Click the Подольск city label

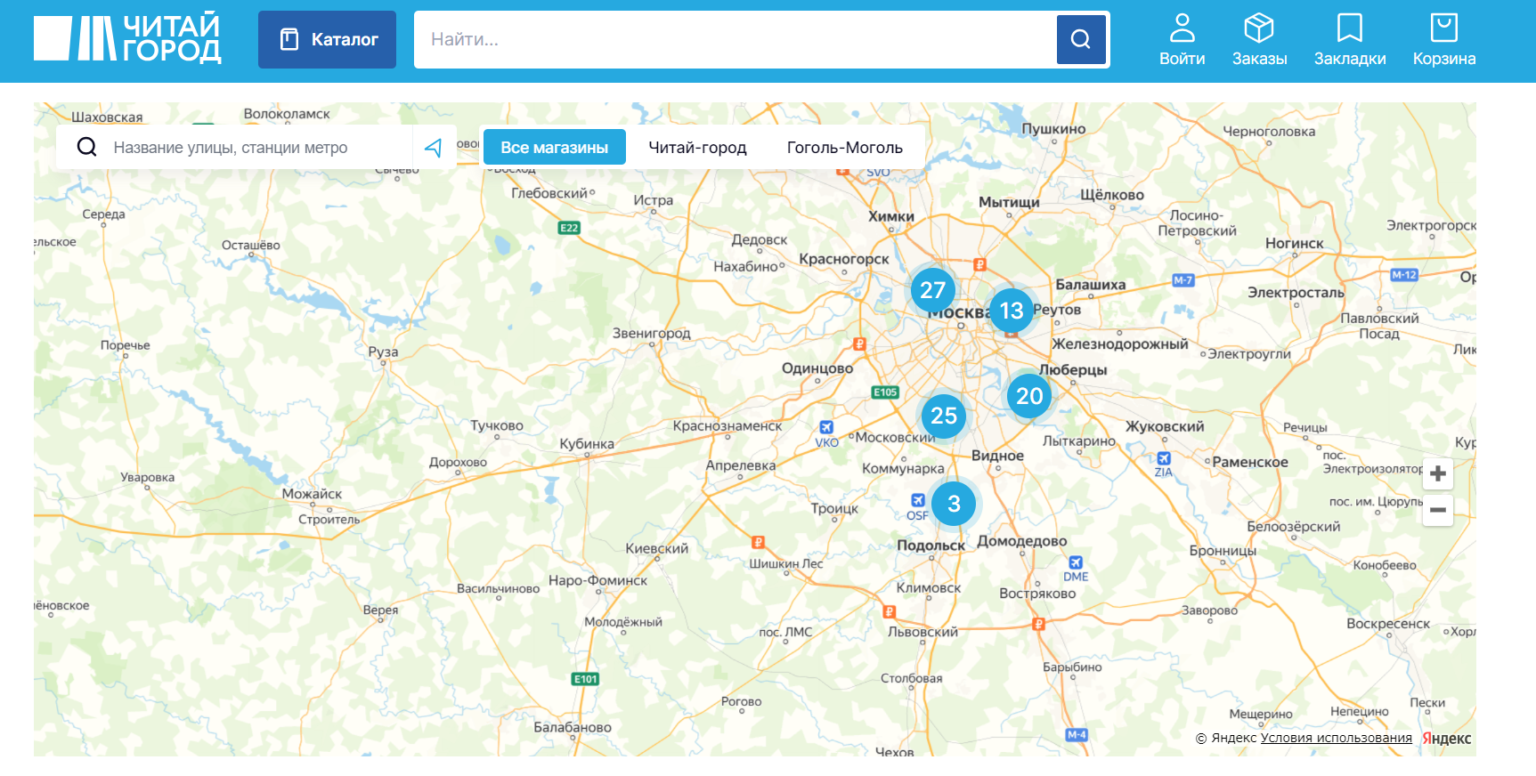pos(931,545)
